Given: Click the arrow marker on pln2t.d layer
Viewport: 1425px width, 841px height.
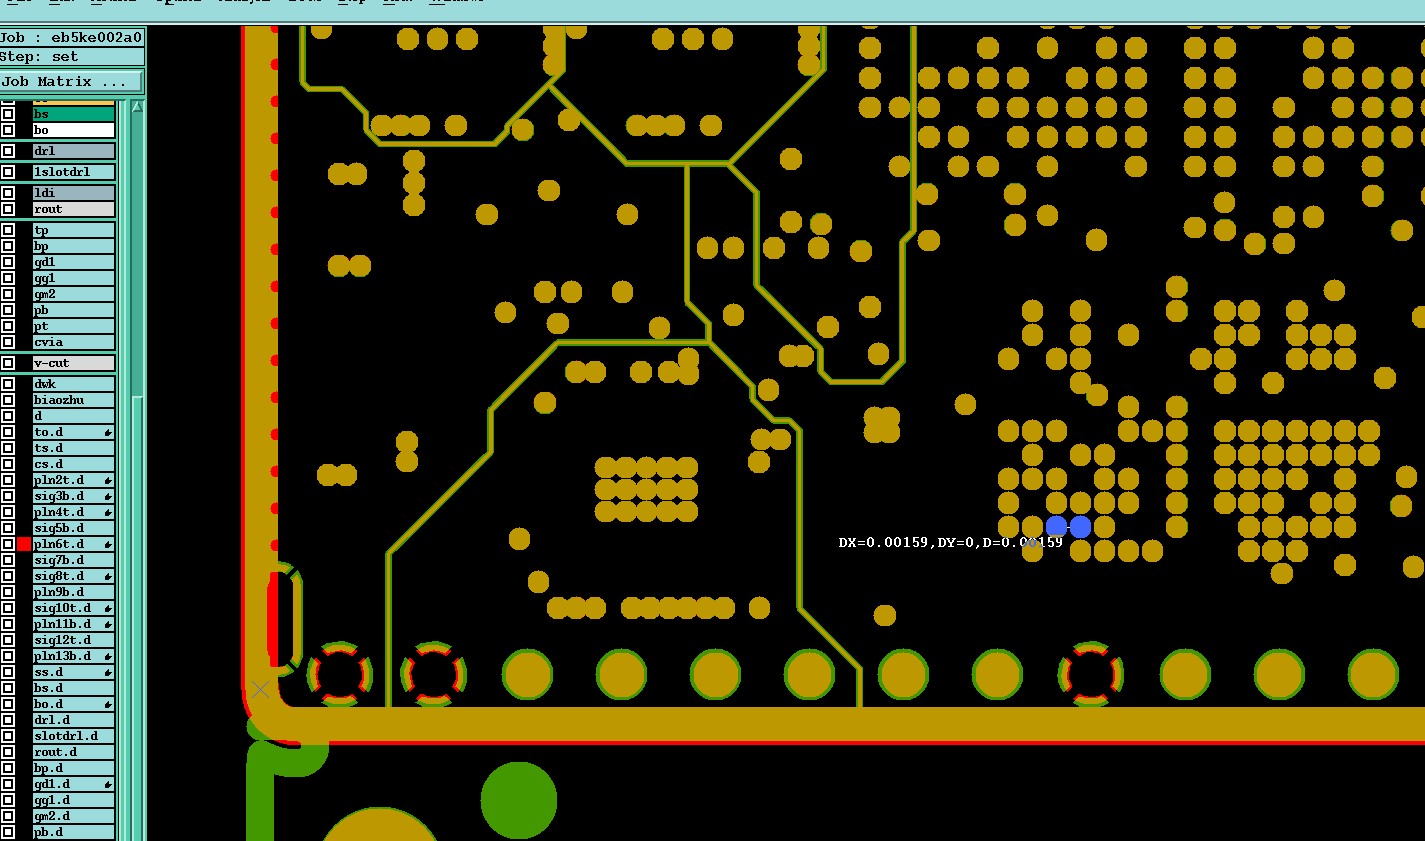Looking at the screenshot, I should coord(108,480).
